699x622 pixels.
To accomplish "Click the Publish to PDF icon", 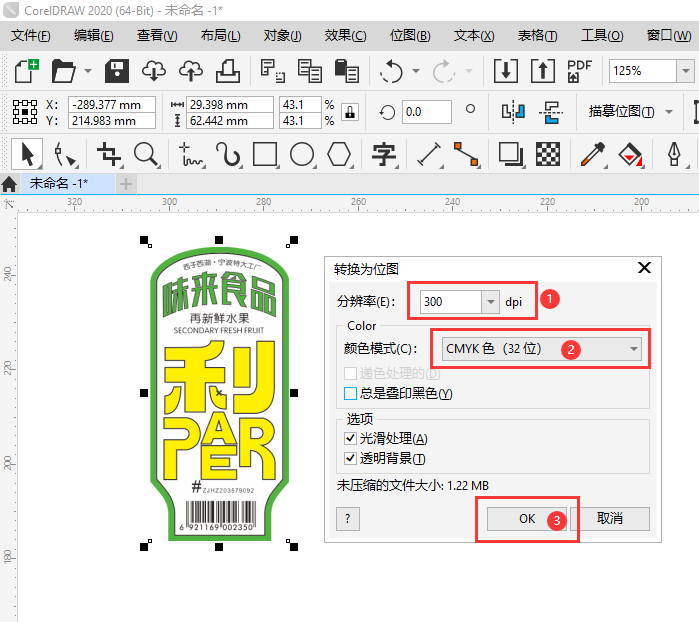I will coord(579,71).
